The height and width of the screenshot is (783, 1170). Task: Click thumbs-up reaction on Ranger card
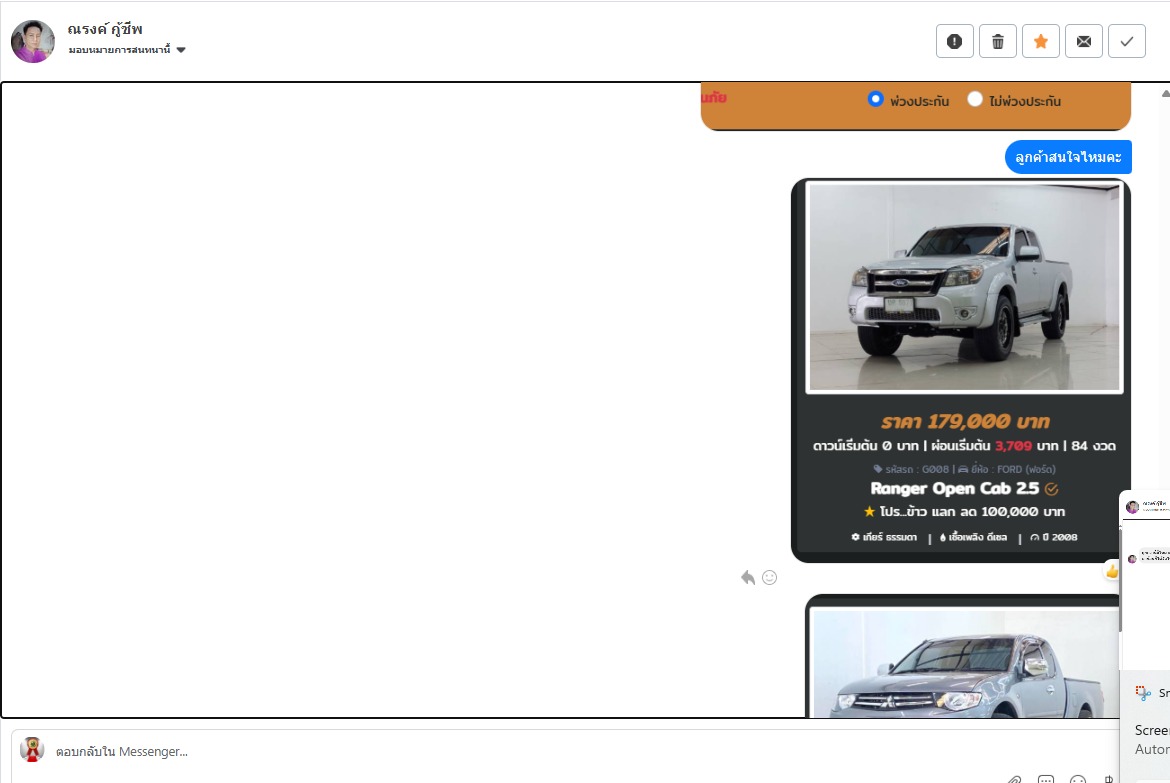pos(1112,572)
